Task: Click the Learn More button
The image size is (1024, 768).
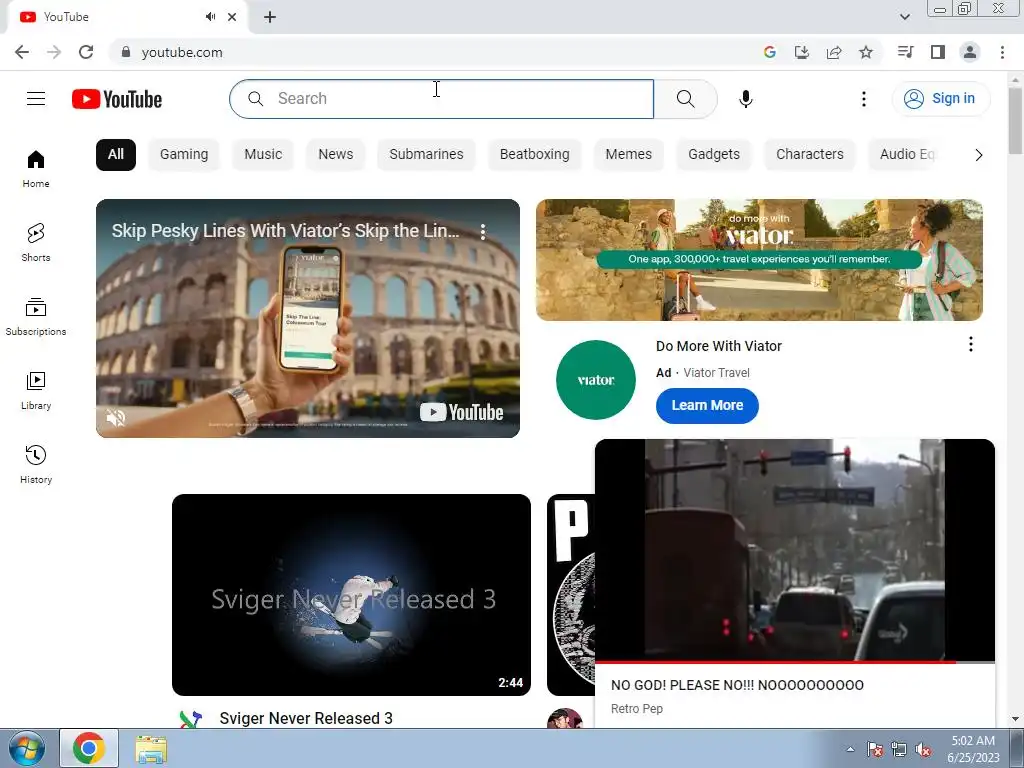Action: point(707,406)
